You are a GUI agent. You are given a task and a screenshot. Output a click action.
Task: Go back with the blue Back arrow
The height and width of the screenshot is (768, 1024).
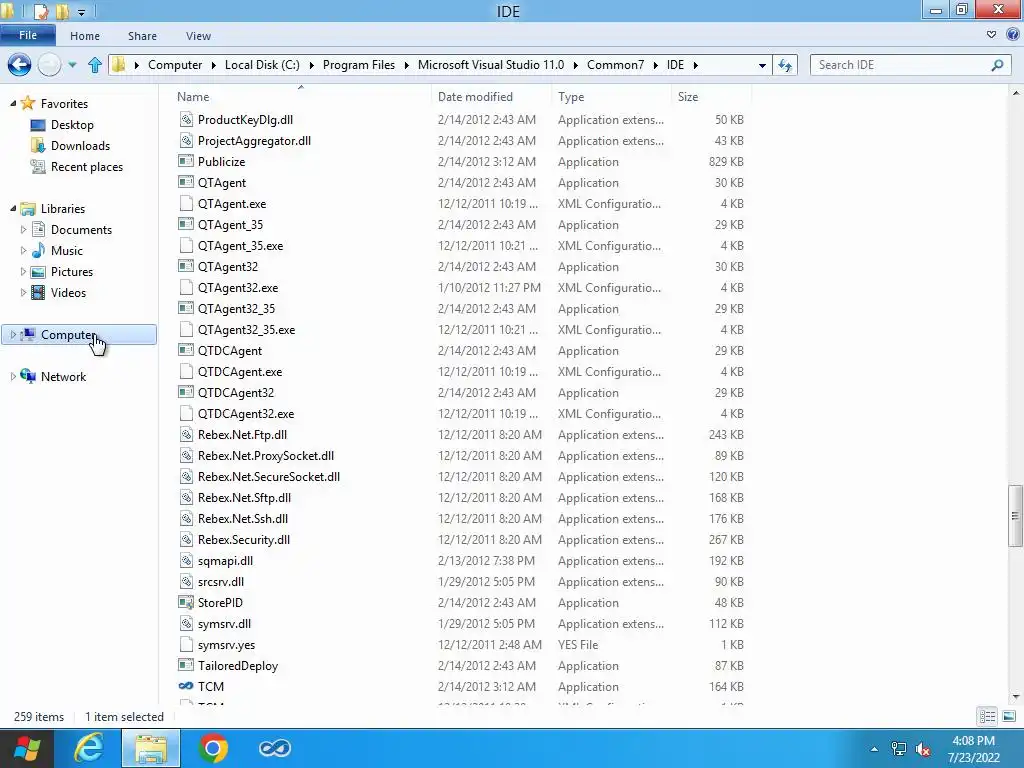pos(20,65)
